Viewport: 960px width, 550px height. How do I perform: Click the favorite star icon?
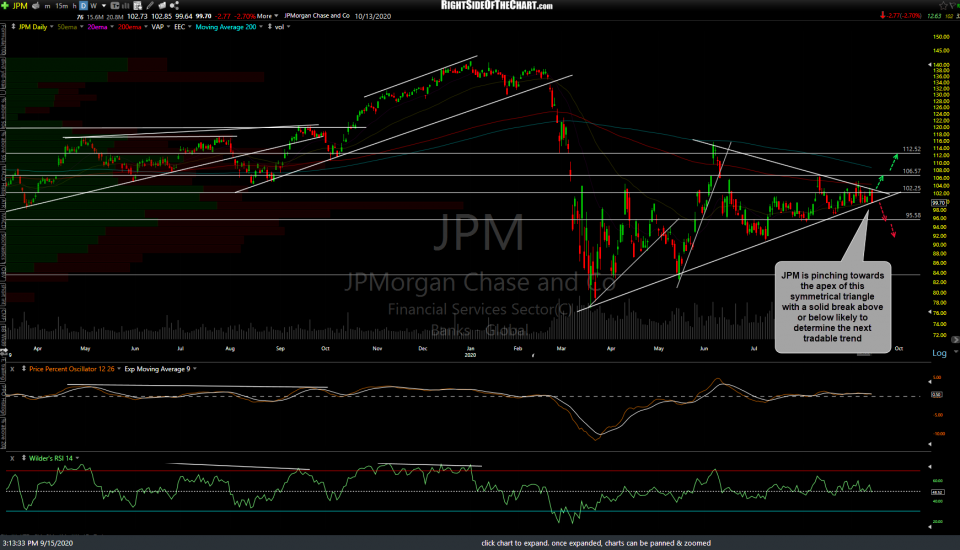click(x=943, y=6)
